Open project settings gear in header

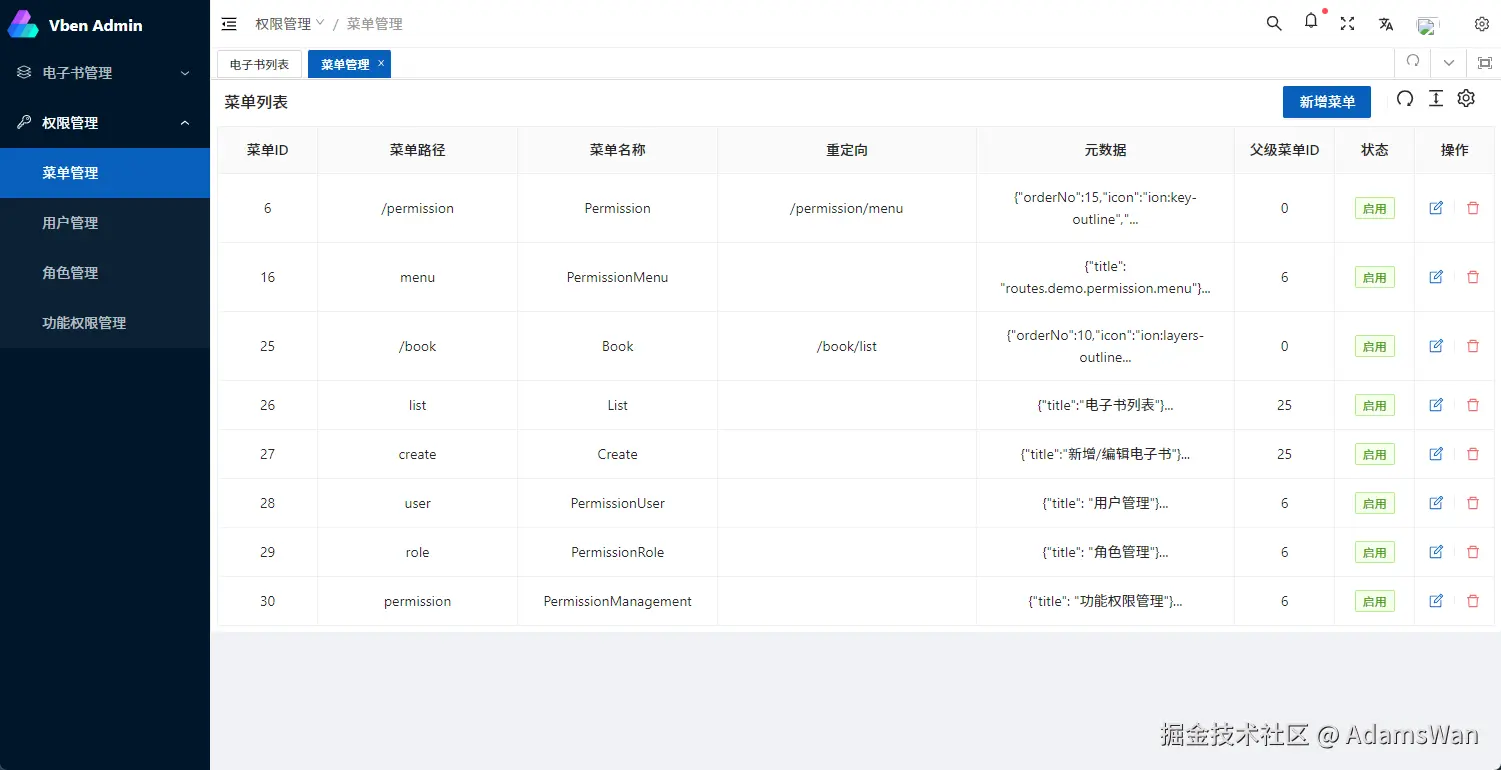(1482, 24)
